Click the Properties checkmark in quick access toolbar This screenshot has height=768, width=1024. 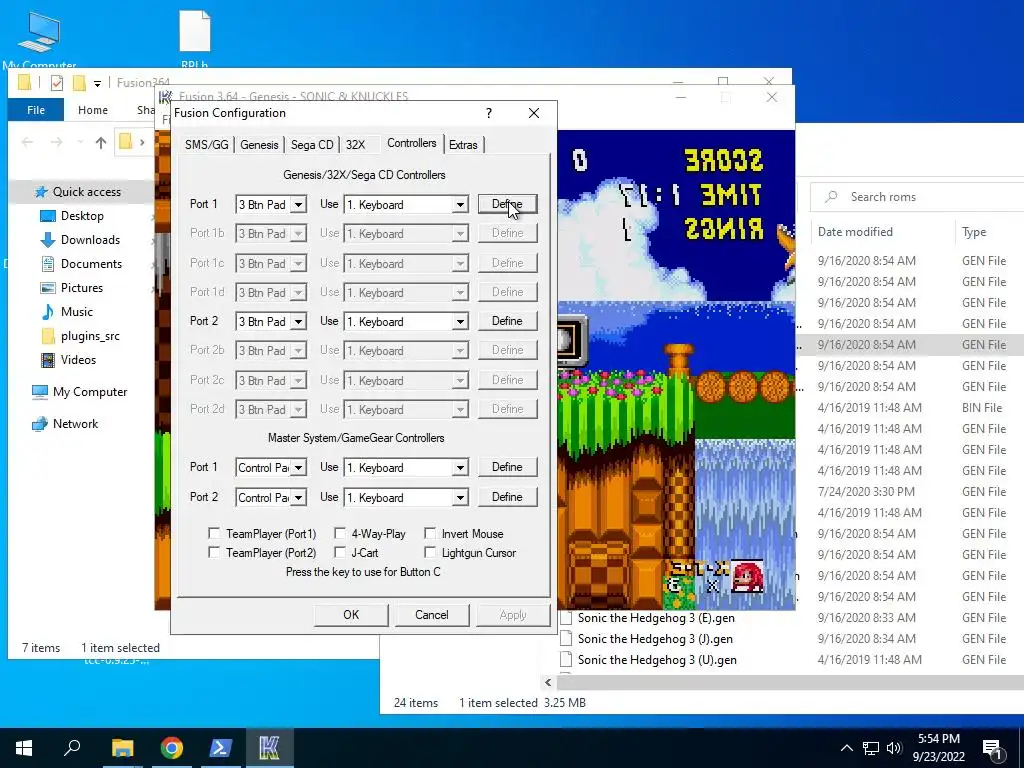coord(57,83)
